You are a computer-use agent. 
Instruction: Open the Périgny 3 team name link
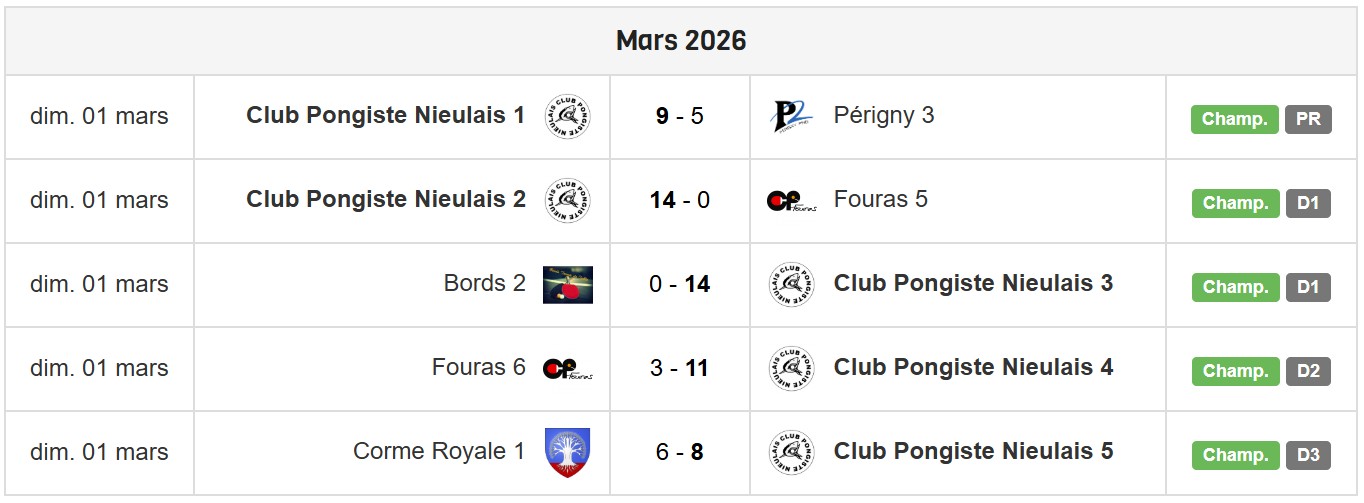(x=883, y=116)
